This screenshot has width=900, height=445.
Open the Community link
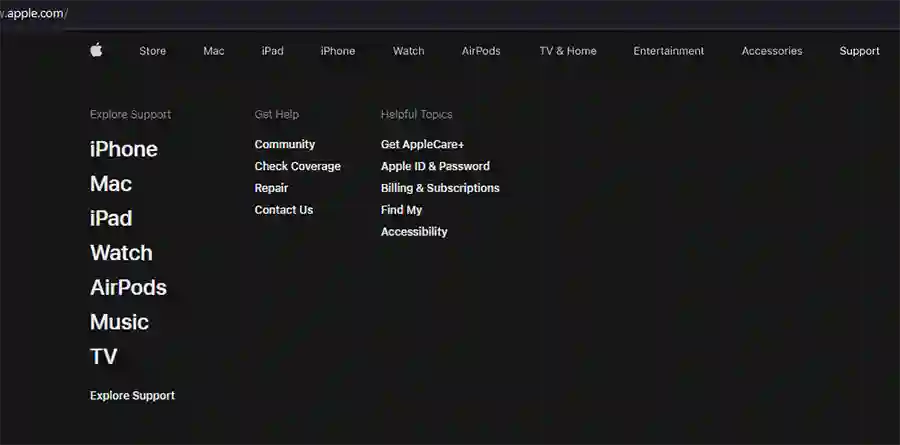pyautogui.click(x=285, y=144)
